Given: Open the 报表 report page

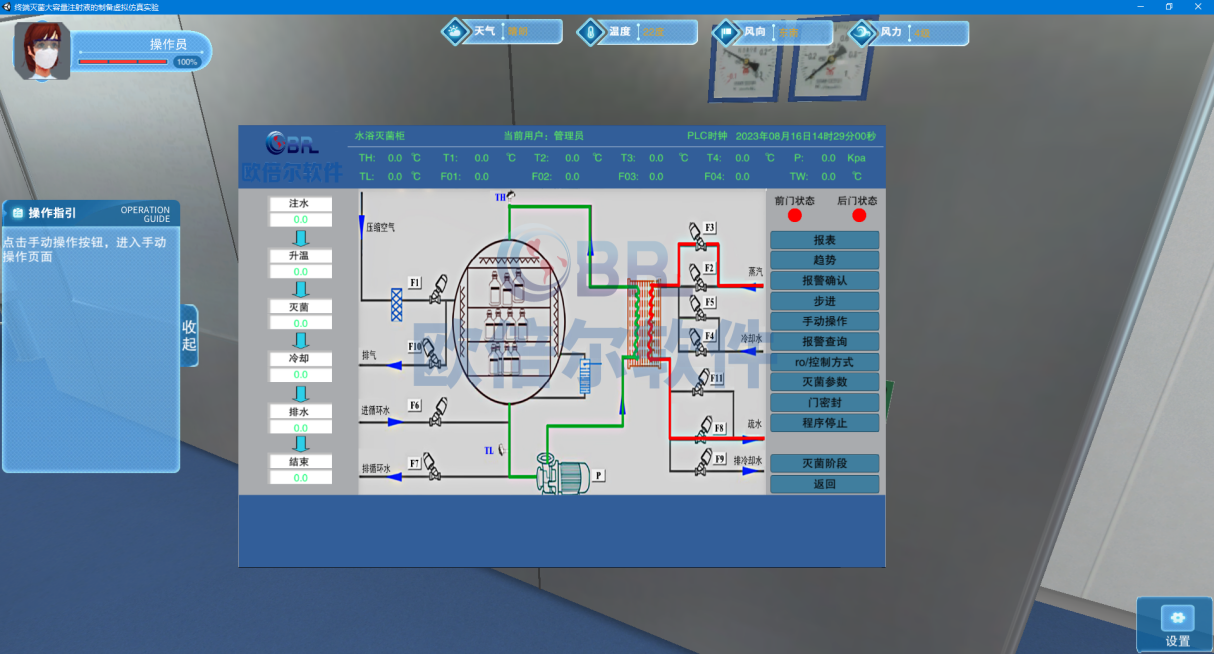Looking at the screenshot, I should click(x=825, y=240).
